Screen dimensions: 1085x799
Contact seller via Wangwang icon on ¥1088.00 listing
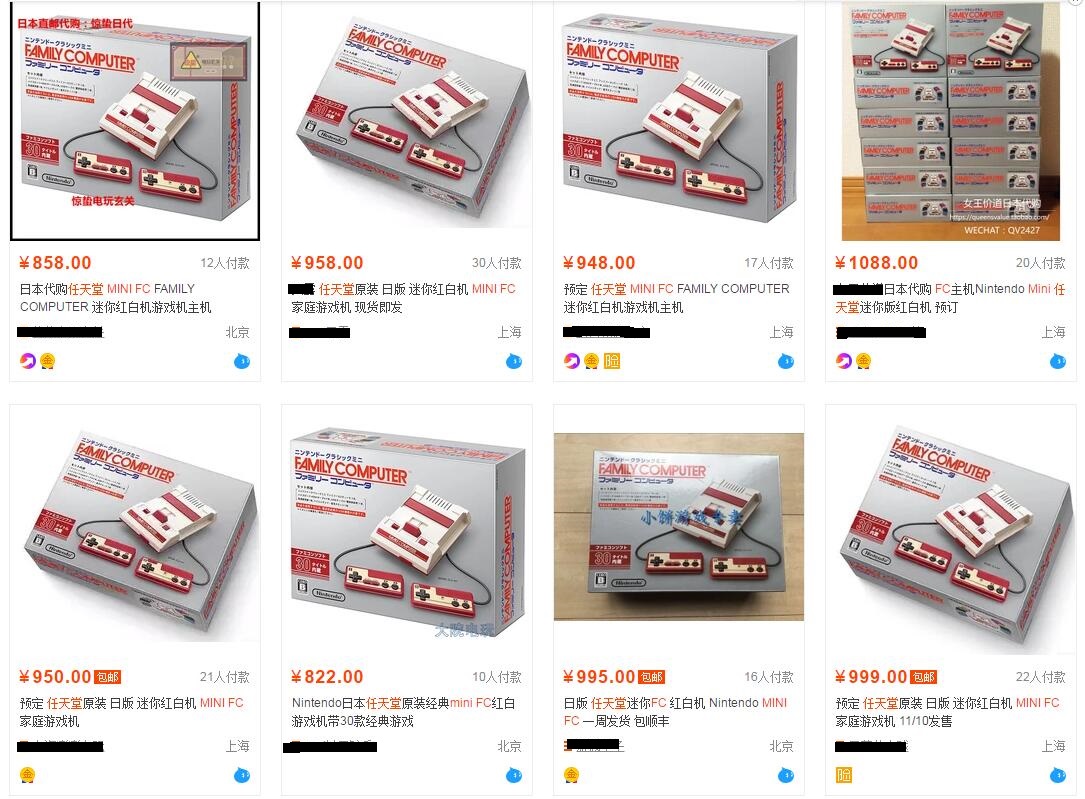coord(1057,360)
